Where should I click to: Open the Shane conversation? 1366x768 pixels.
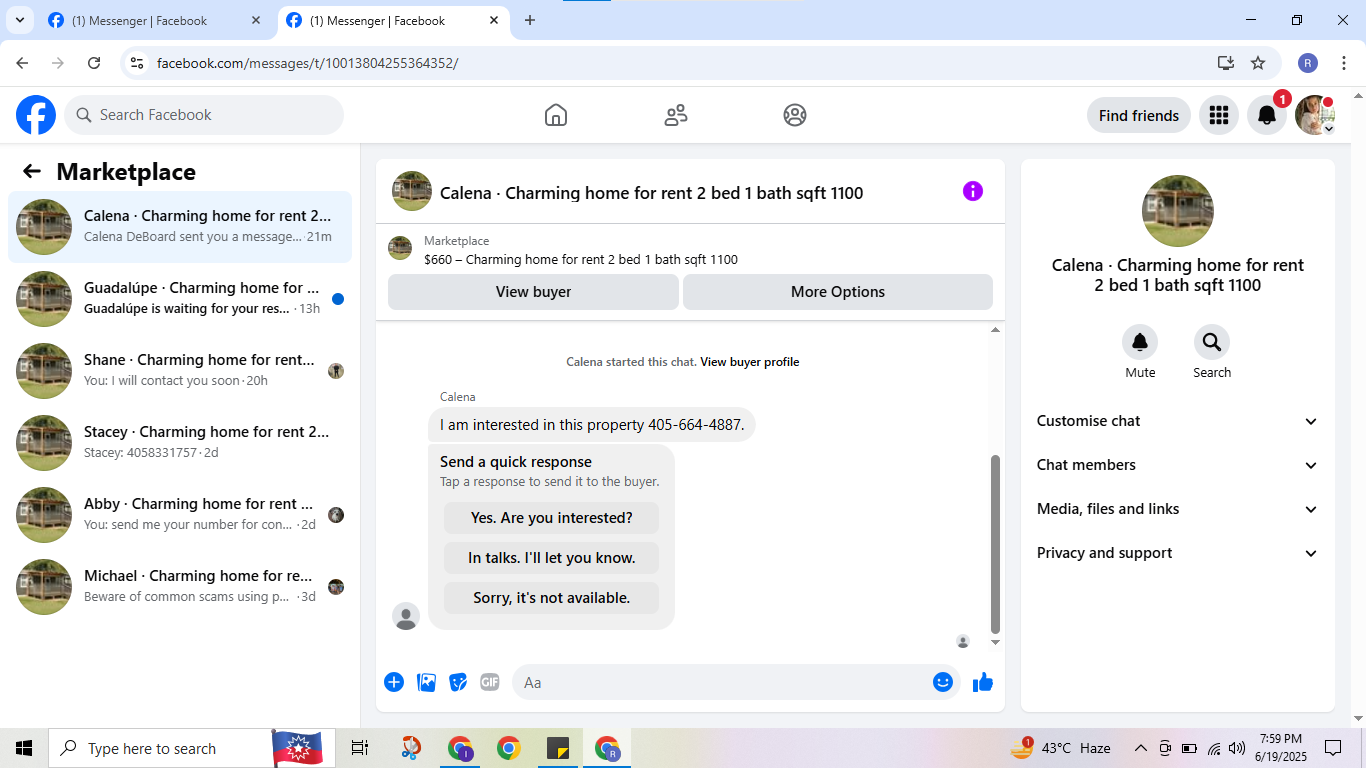(x=180, y=371)
